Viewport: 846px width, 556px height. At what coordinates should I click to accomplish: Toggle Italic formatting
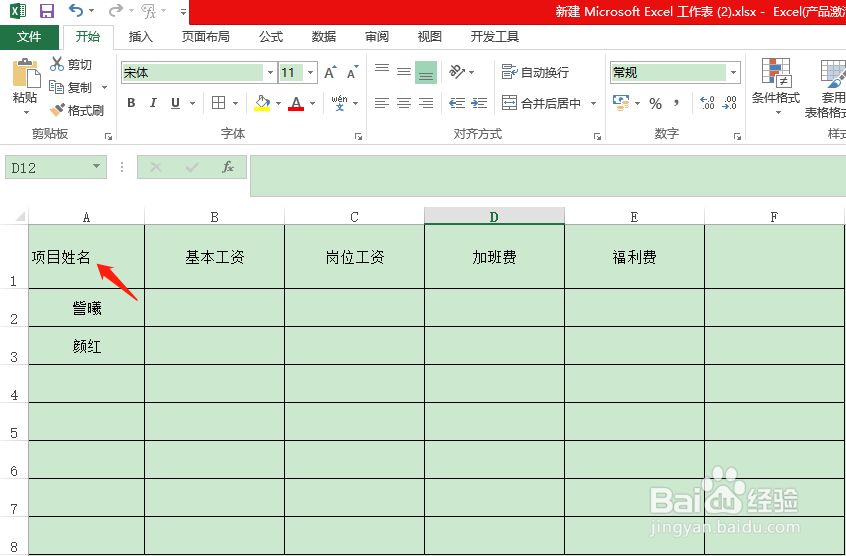pos(153,103)
